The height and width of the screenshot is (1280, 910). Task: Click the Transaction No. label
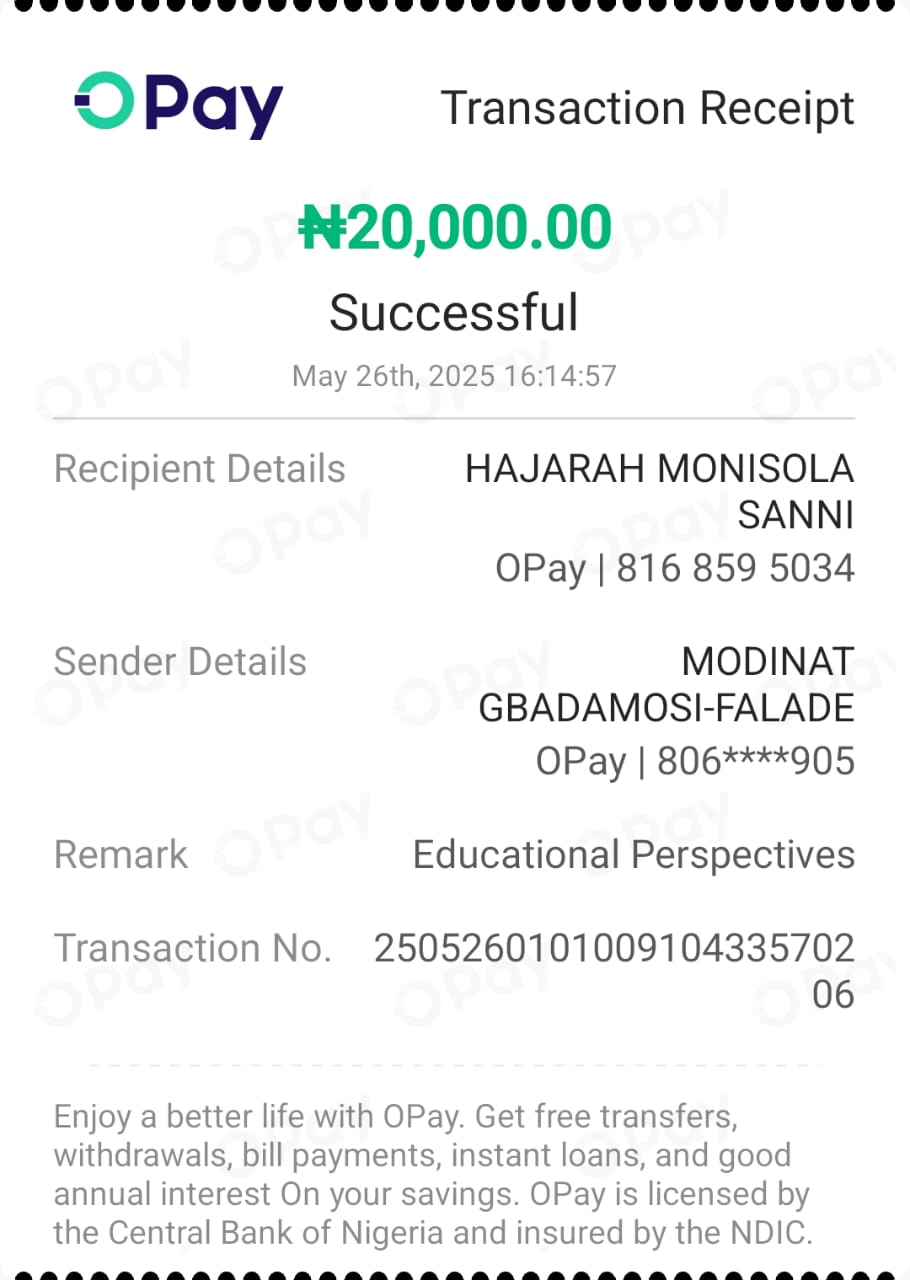pos(192,948)
